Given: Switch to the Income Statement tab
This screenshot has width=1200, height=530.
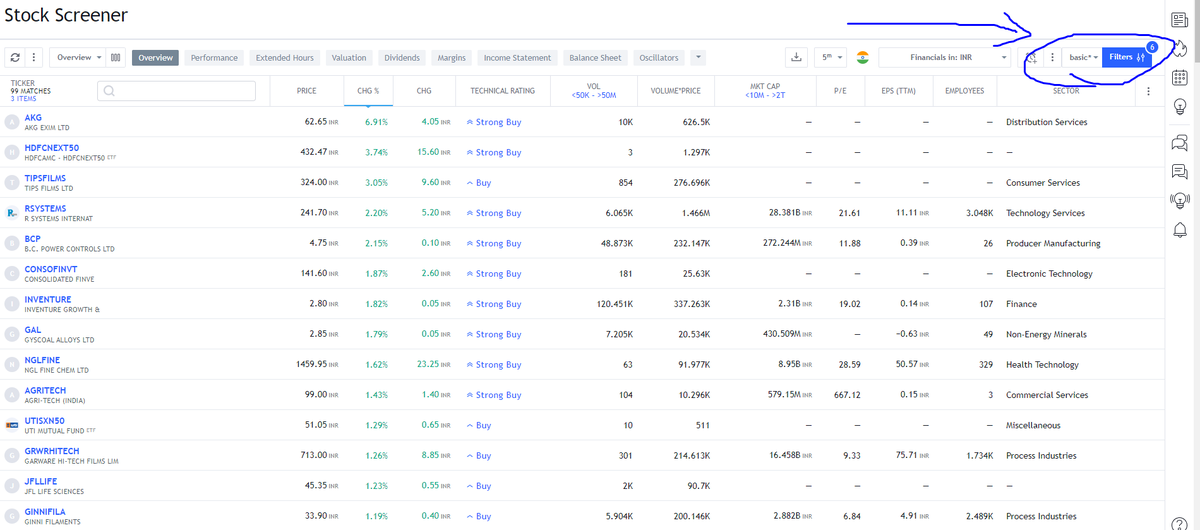Looking at the screenshot, I should [517, 58].
